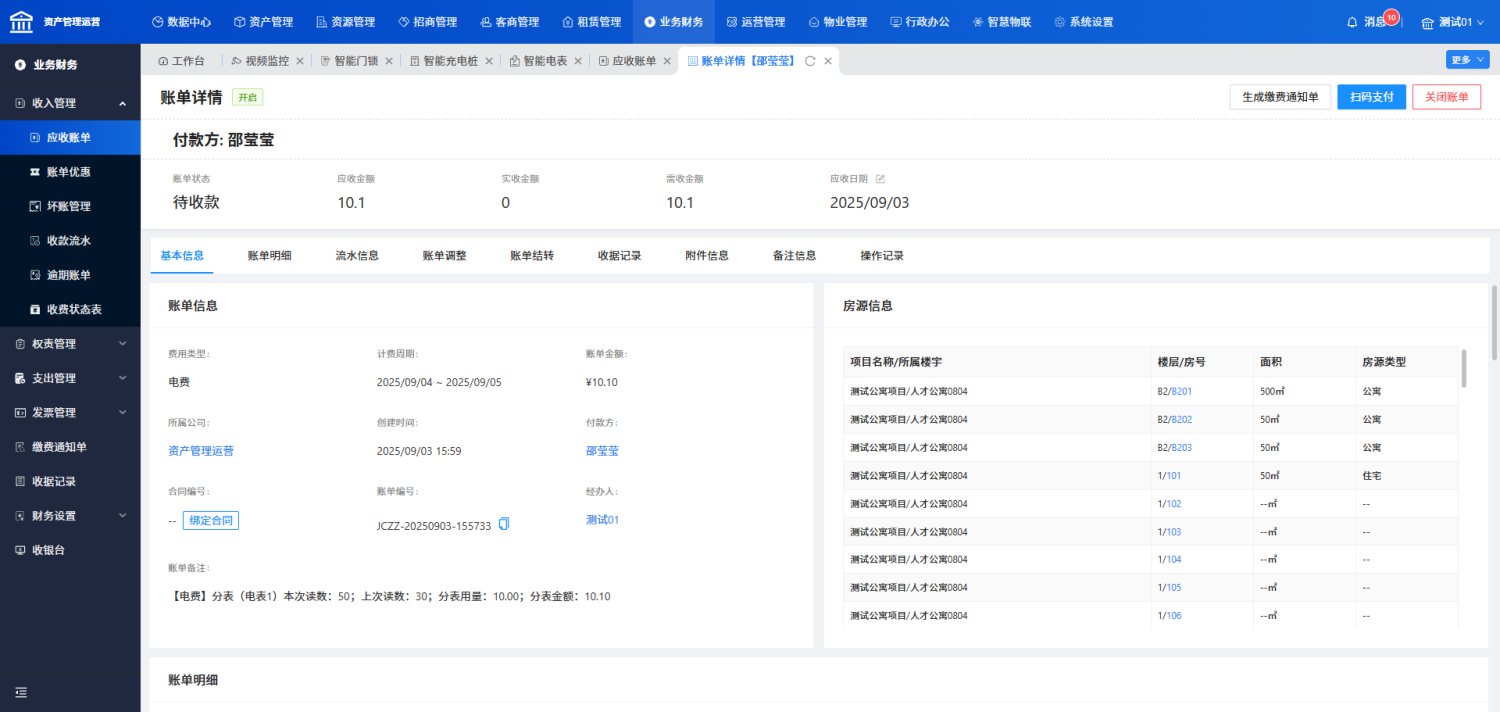Close the 账单详情【邵莹莹】 tab
Image resolution: width=1500 pixels, height=712 pixels.
click(828, 61)
